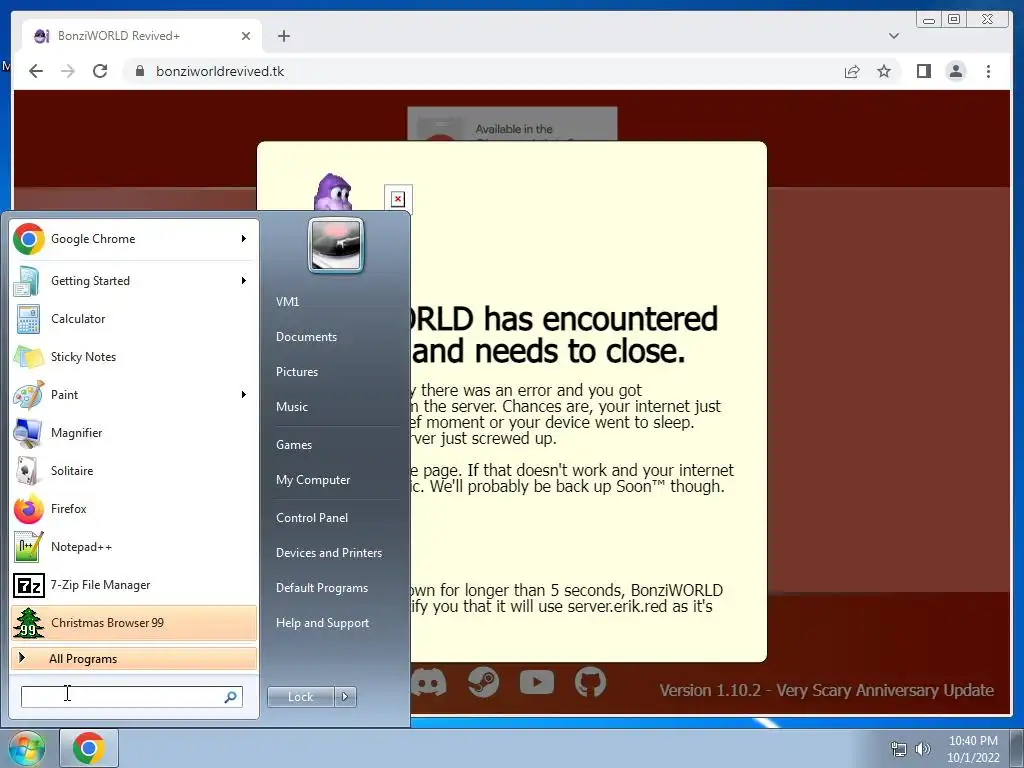Click the Chrome taskbar icon

click(x=89, y=748)
